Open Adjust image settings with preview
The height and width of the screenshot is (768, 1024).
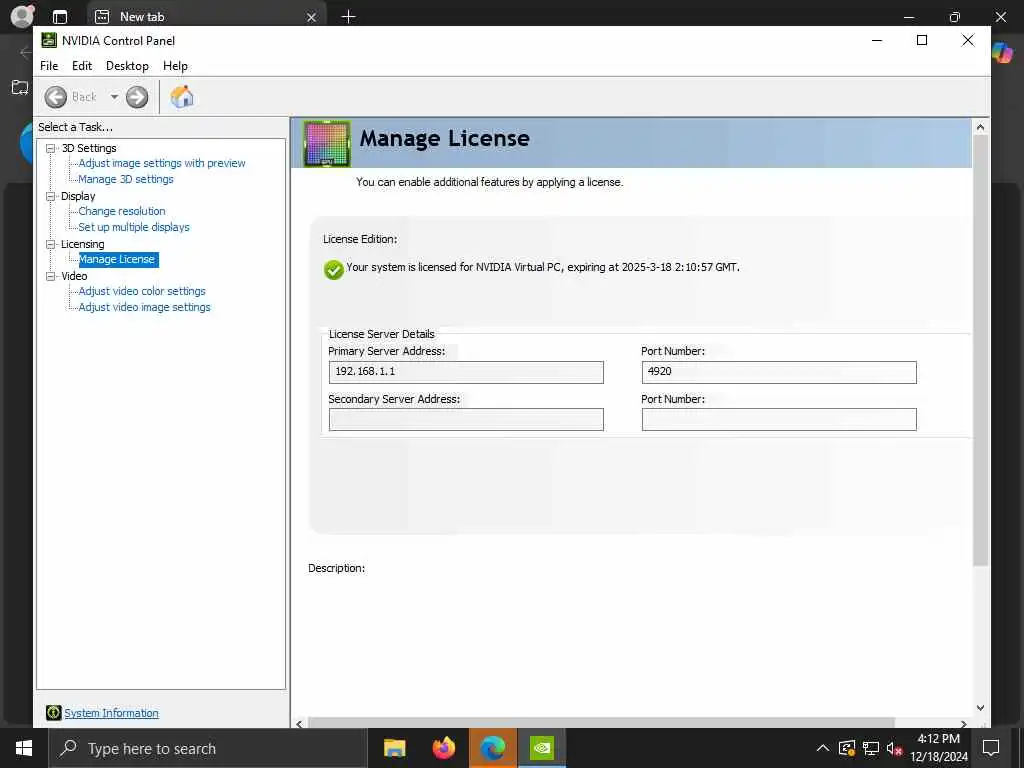(162, 163)
